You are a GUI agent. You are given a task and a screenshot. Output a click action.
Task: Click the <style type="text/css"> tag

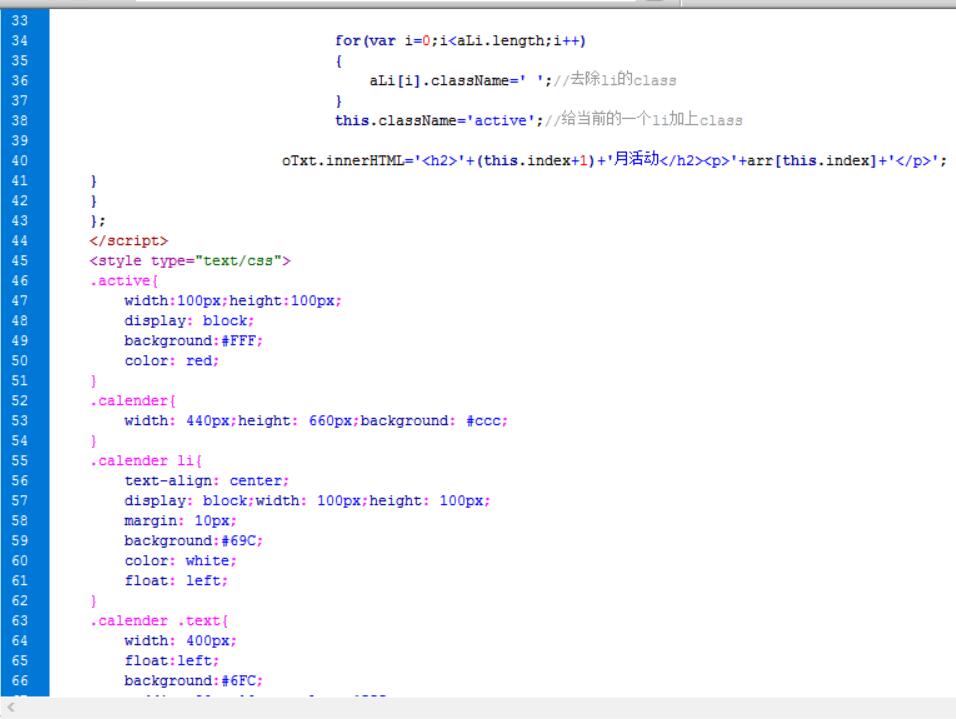coord(190,261)
